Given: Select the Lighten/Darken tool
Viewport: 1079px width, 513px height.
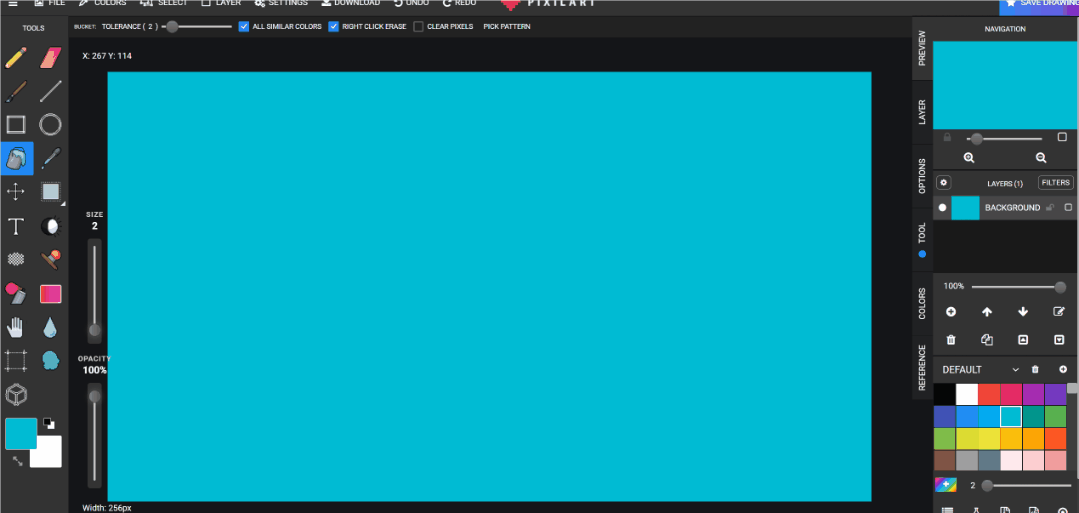Looking at the screenshot, I should [51, 226].
